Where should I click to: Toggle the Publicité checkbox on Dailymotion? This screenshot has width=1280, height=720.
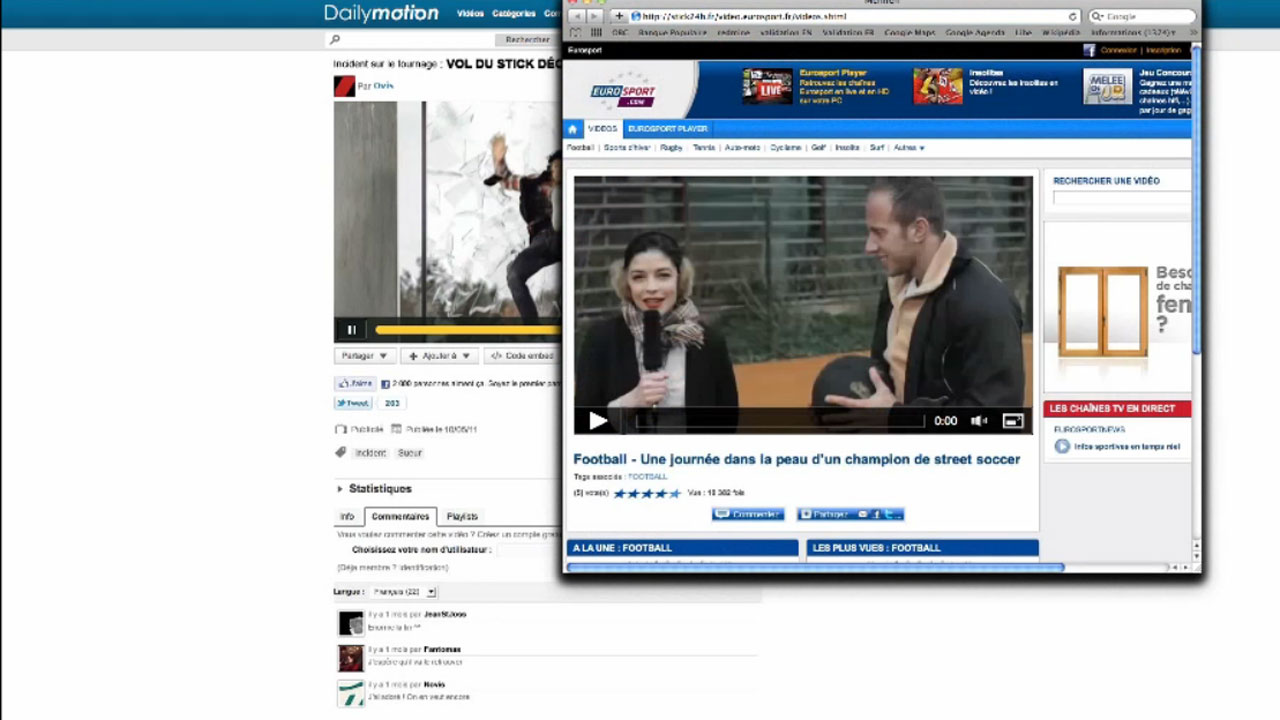pyautogui.click(x=340, y=429)
